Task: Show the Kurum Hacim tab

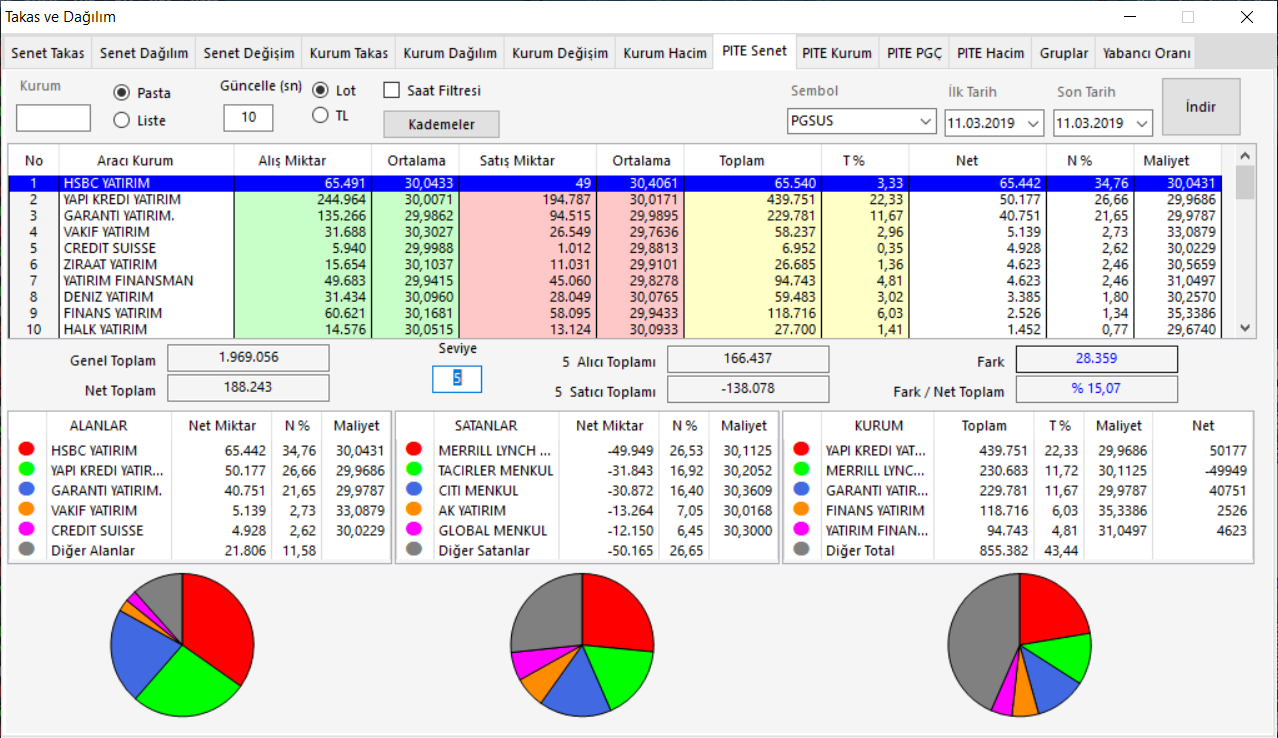Action: pos(665,53)
